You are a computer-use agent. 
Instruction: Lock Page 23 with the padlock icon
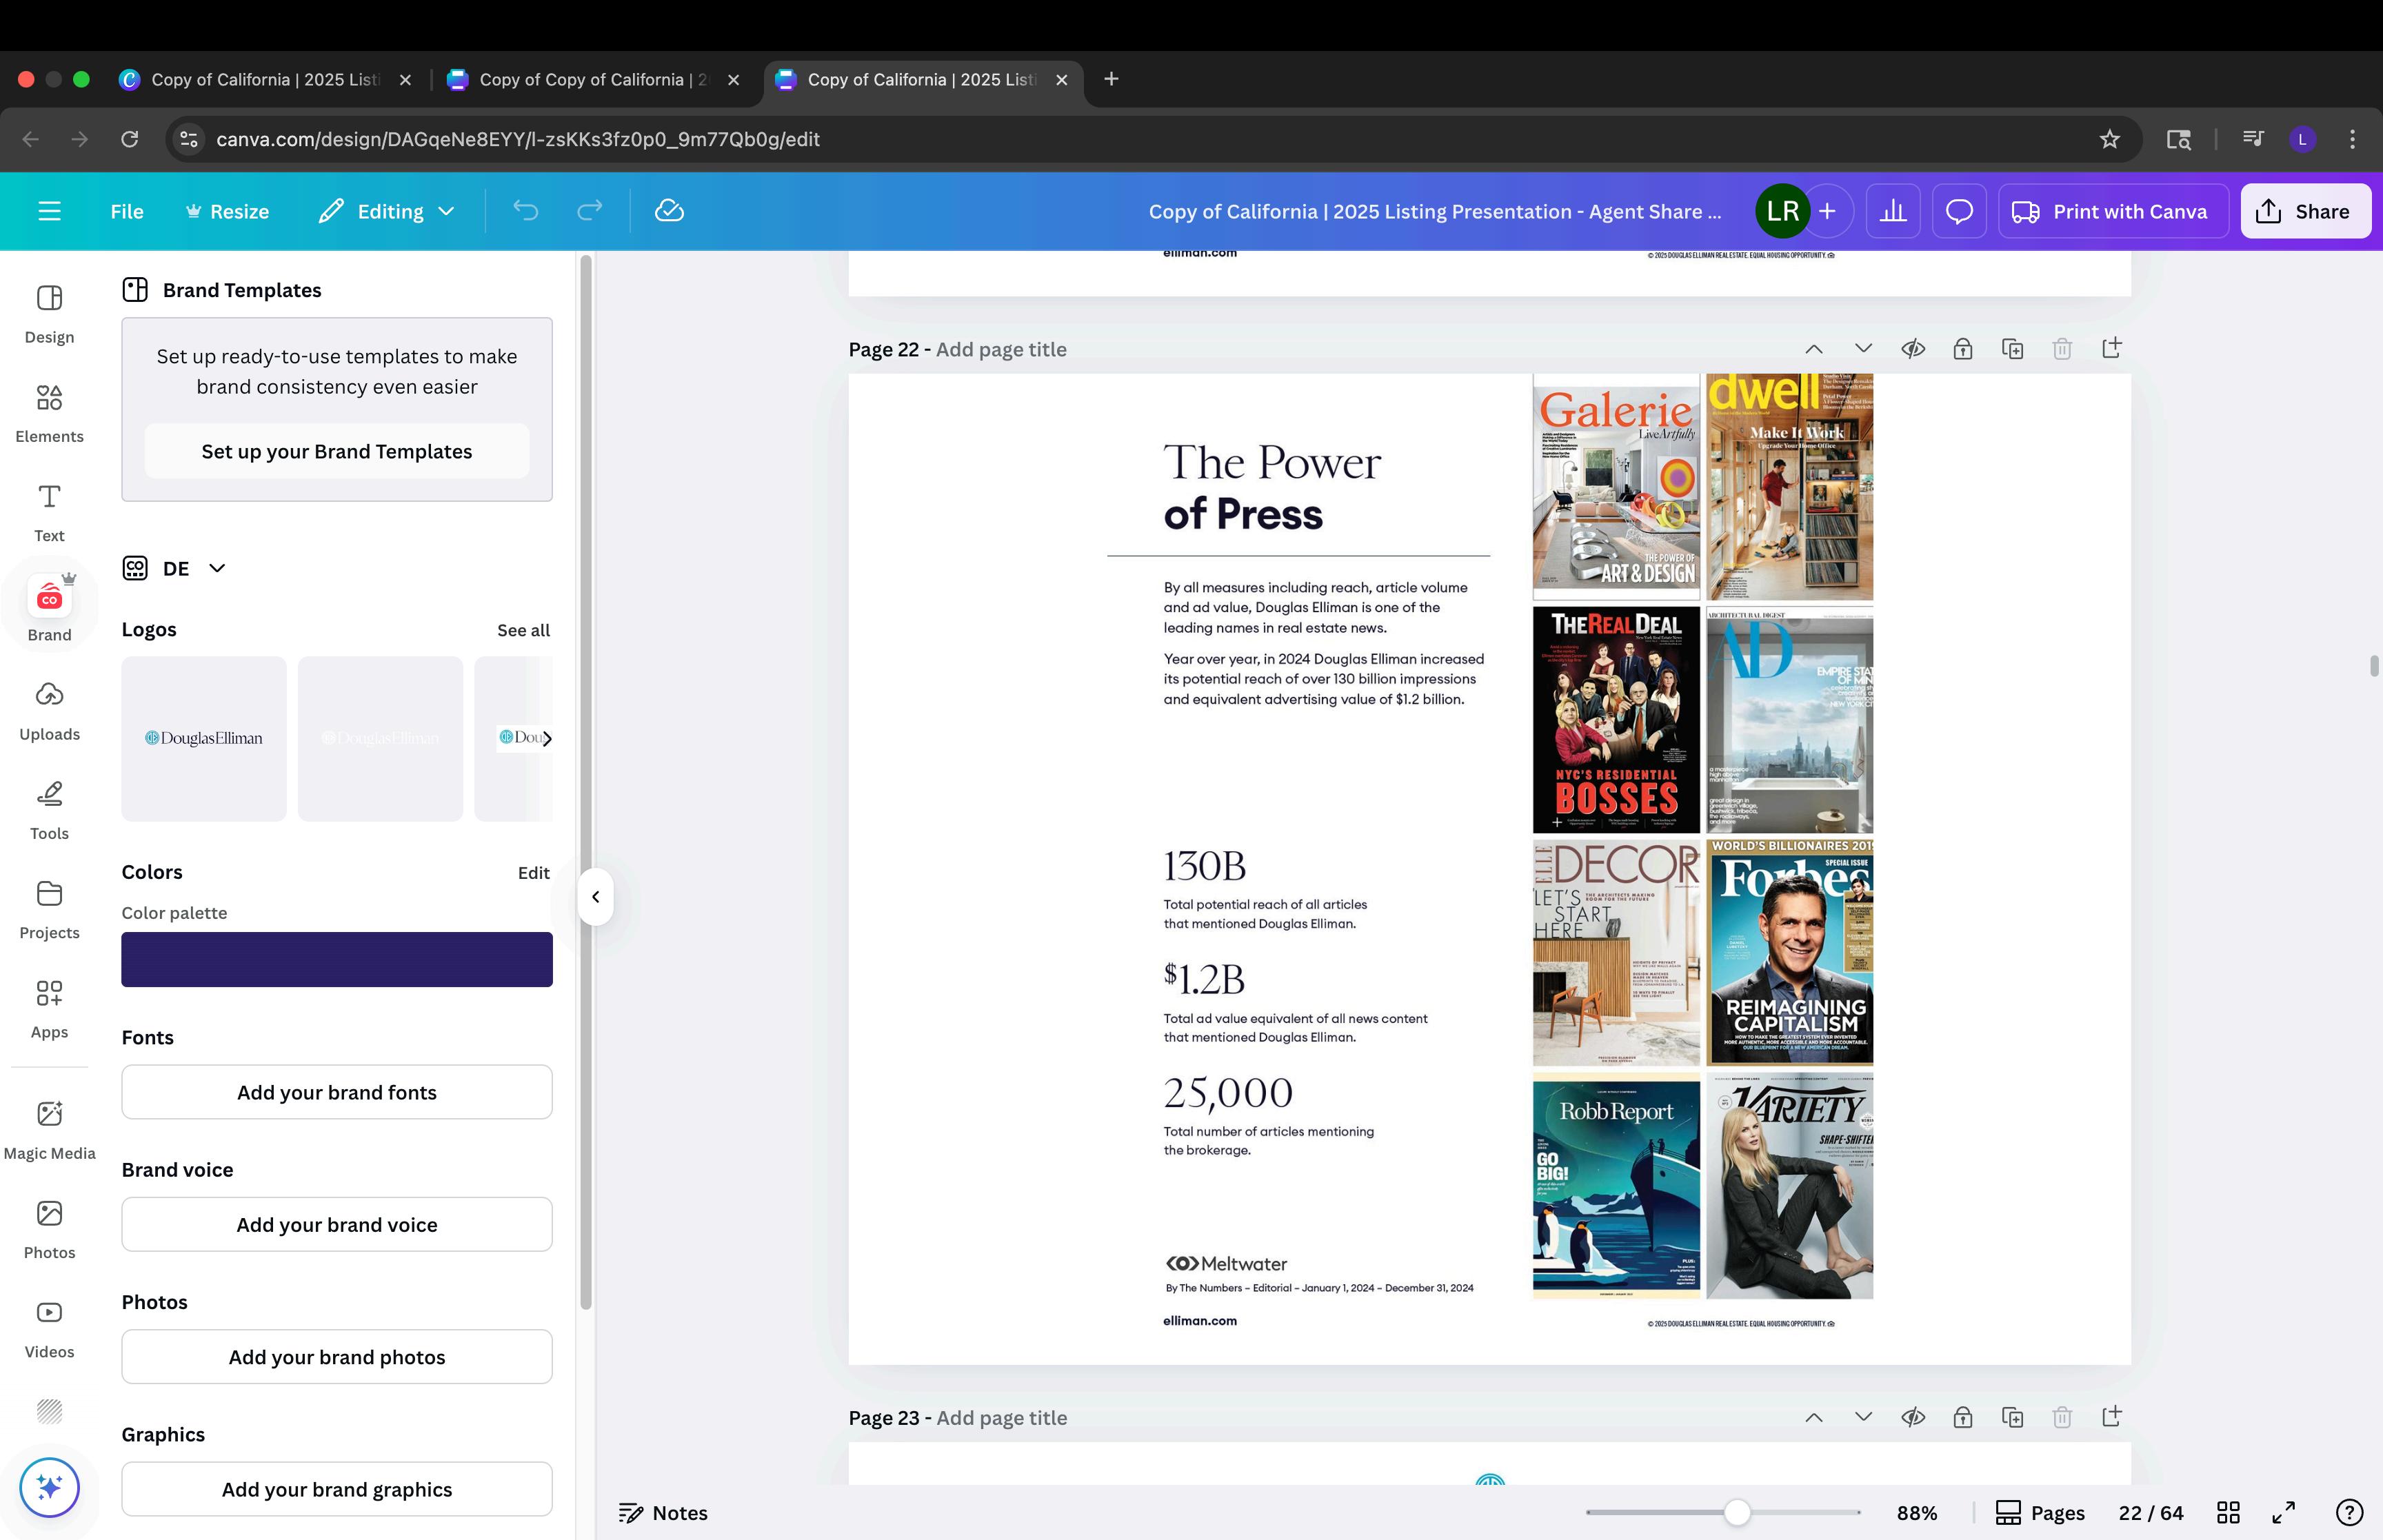pos(1962,1417)
